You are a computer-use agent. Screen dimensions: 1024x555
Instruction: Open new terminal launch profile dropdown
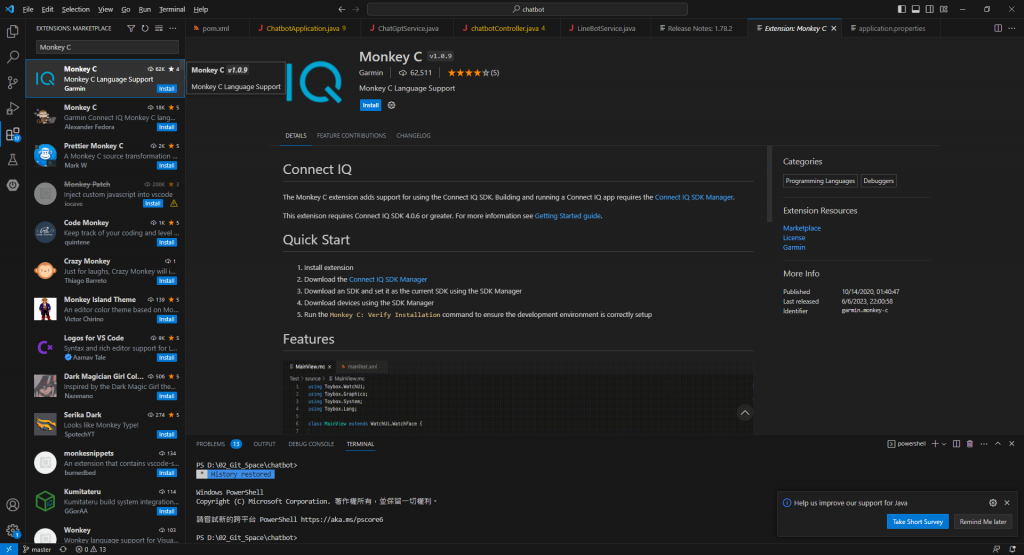[x=944, y=444]
